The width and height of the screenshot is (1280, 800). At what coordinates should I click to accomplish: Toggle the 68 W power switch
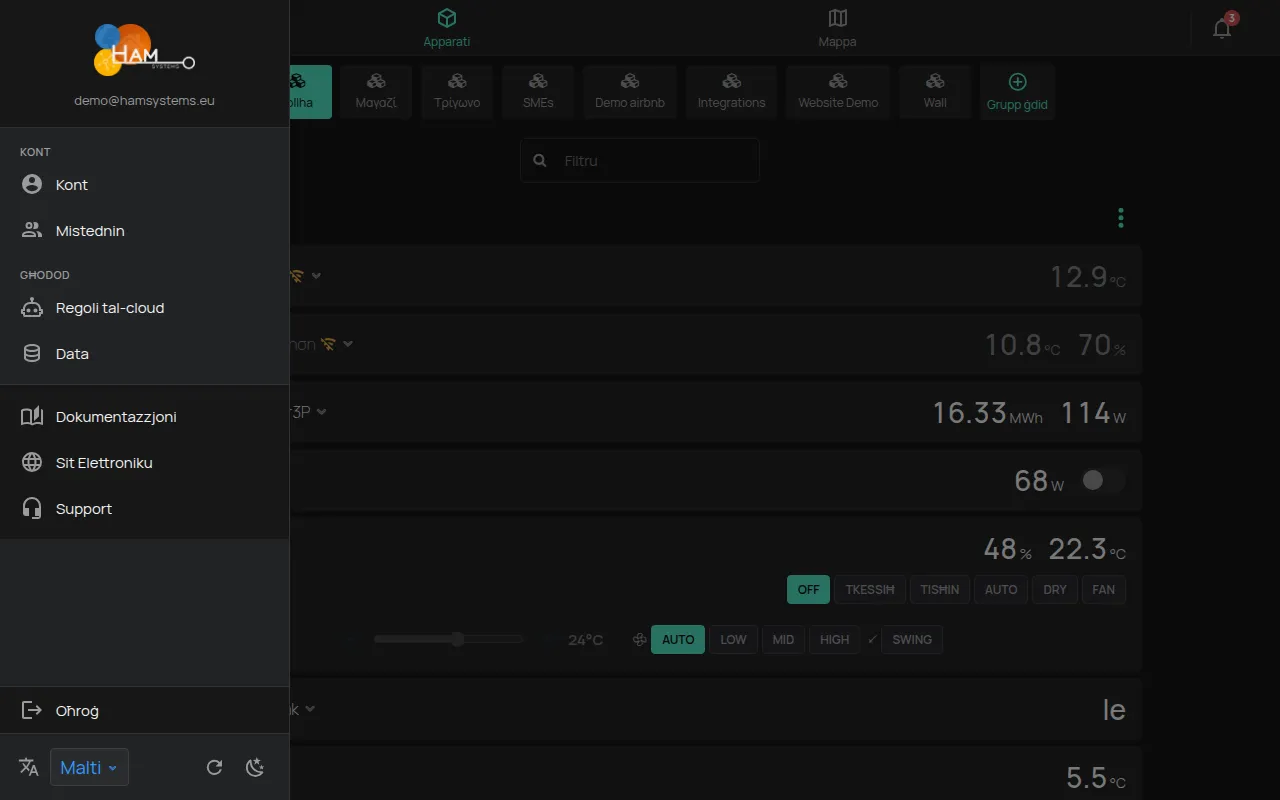tap(1101, 481)
